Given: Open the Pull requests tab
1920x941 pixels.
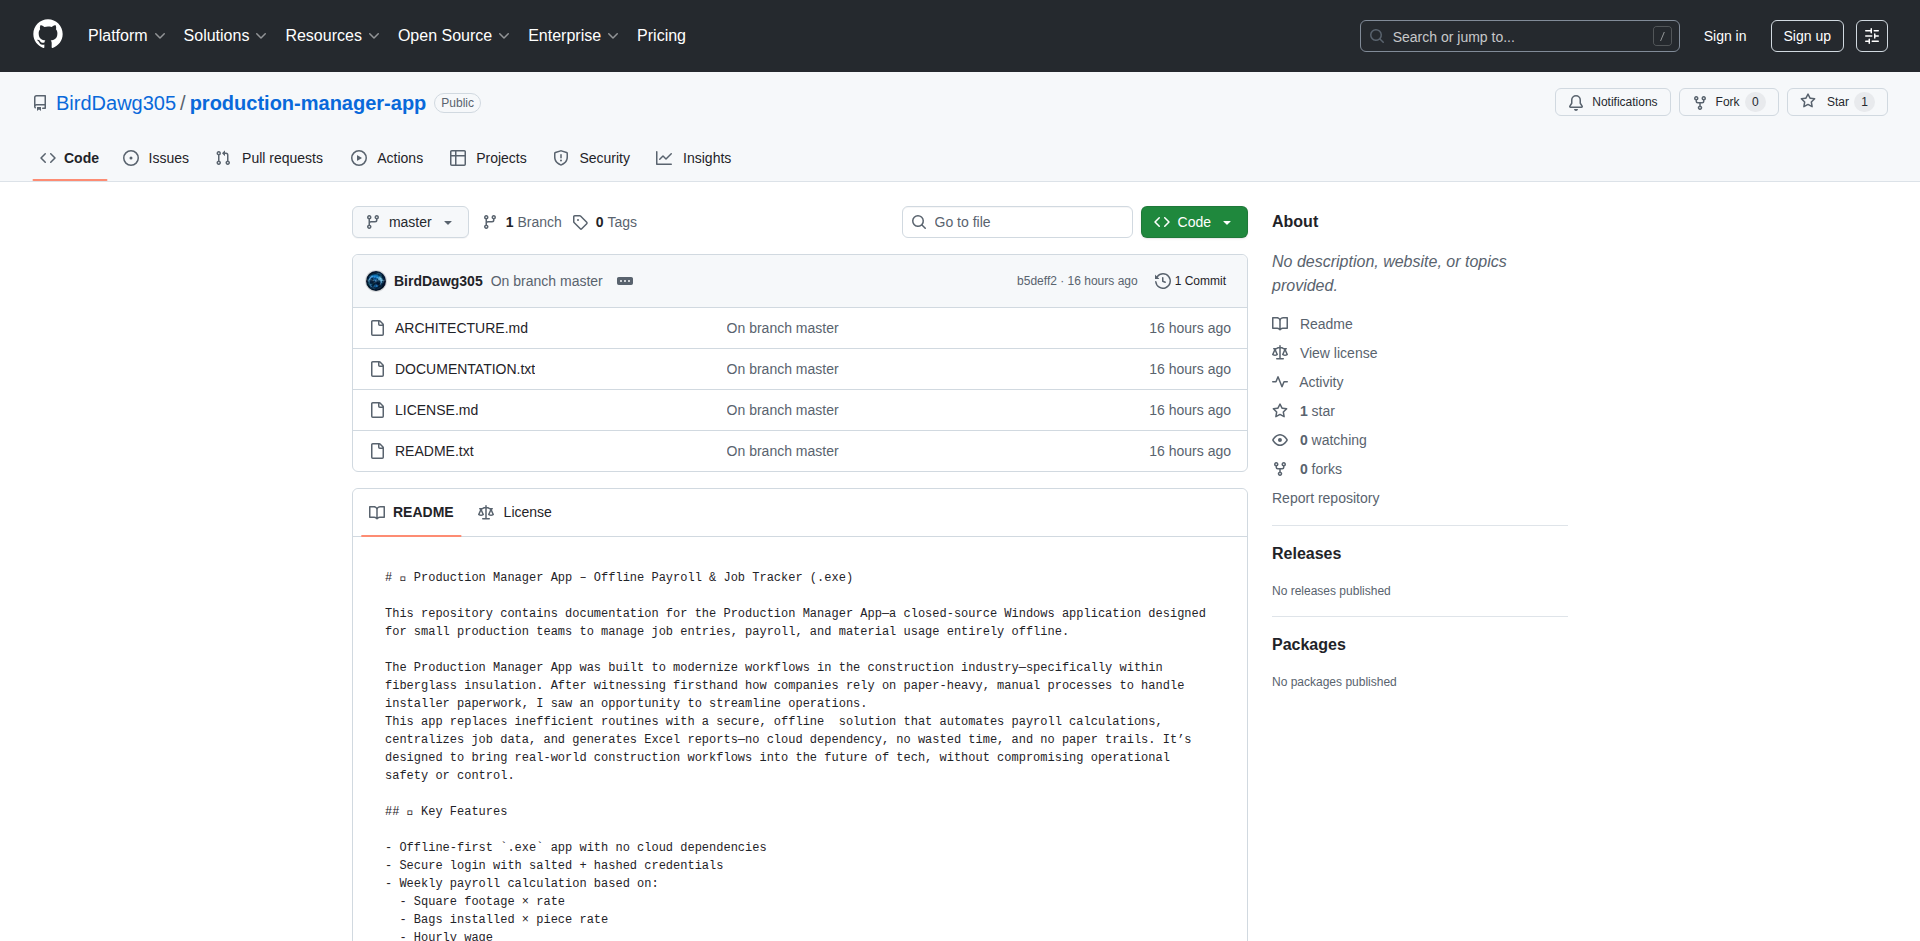Looking at the screenshot, I should pyautogui.click(x=269, y=158).
